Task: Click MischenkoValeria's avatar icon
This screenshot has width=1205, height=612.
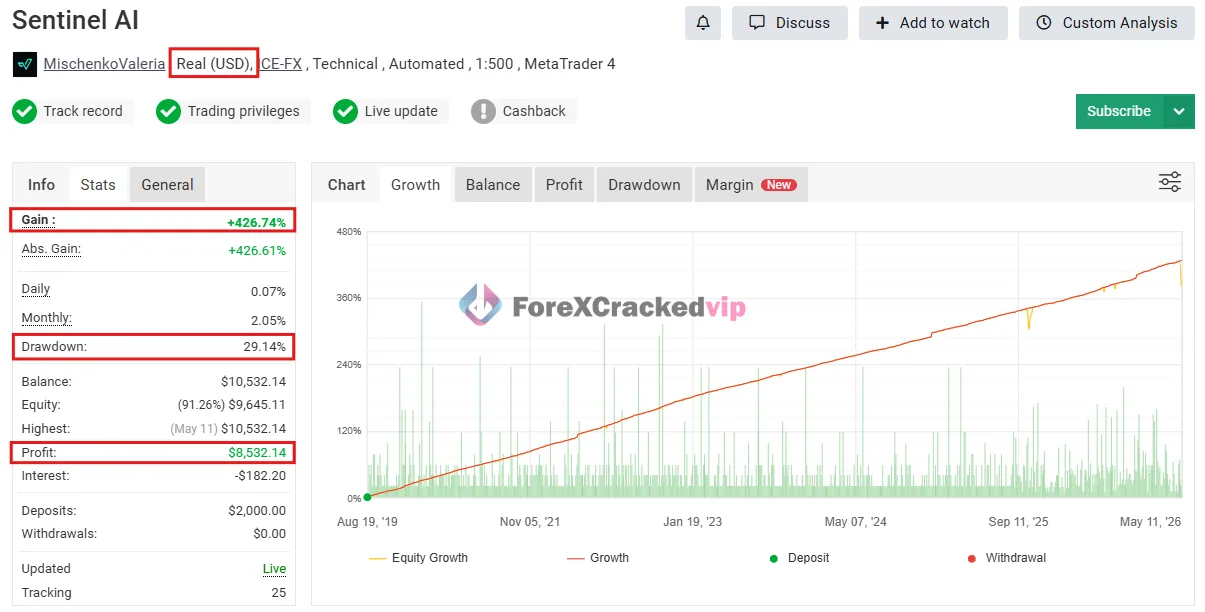Action: click(x=25, y=64)
